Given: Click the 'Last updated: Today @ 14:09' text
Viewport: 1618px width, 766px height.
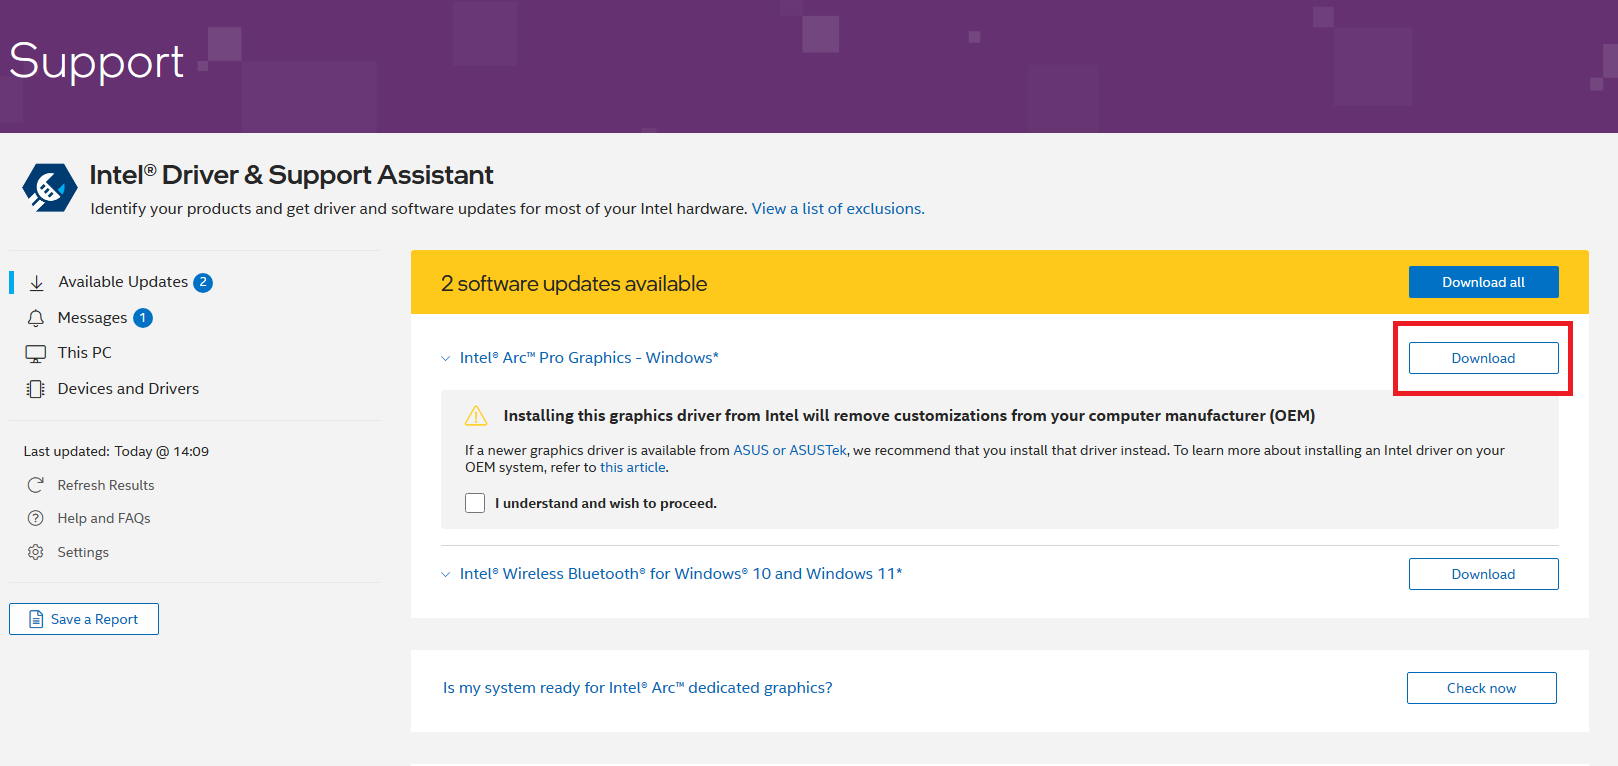Looking at the screenshot, I should (x=116, y=451).
